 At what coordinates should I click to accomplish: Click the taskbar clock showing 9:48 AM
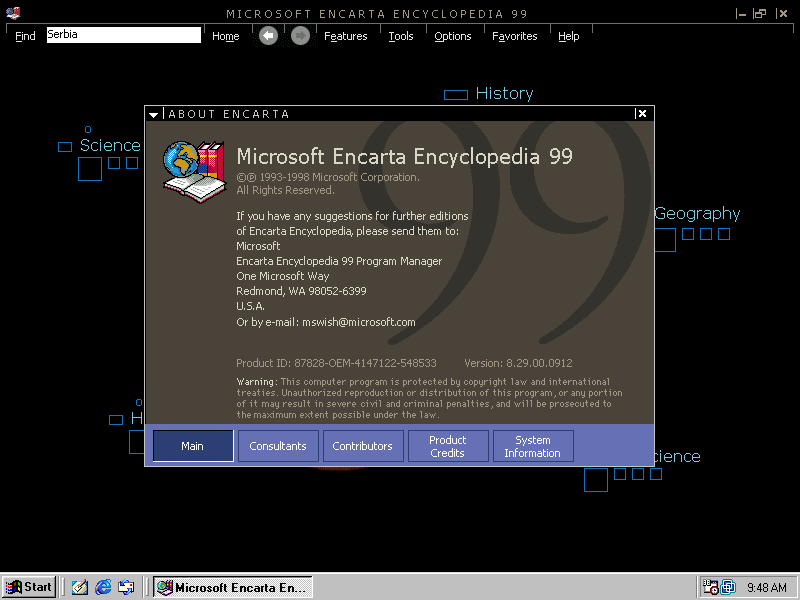coord(767,588)
